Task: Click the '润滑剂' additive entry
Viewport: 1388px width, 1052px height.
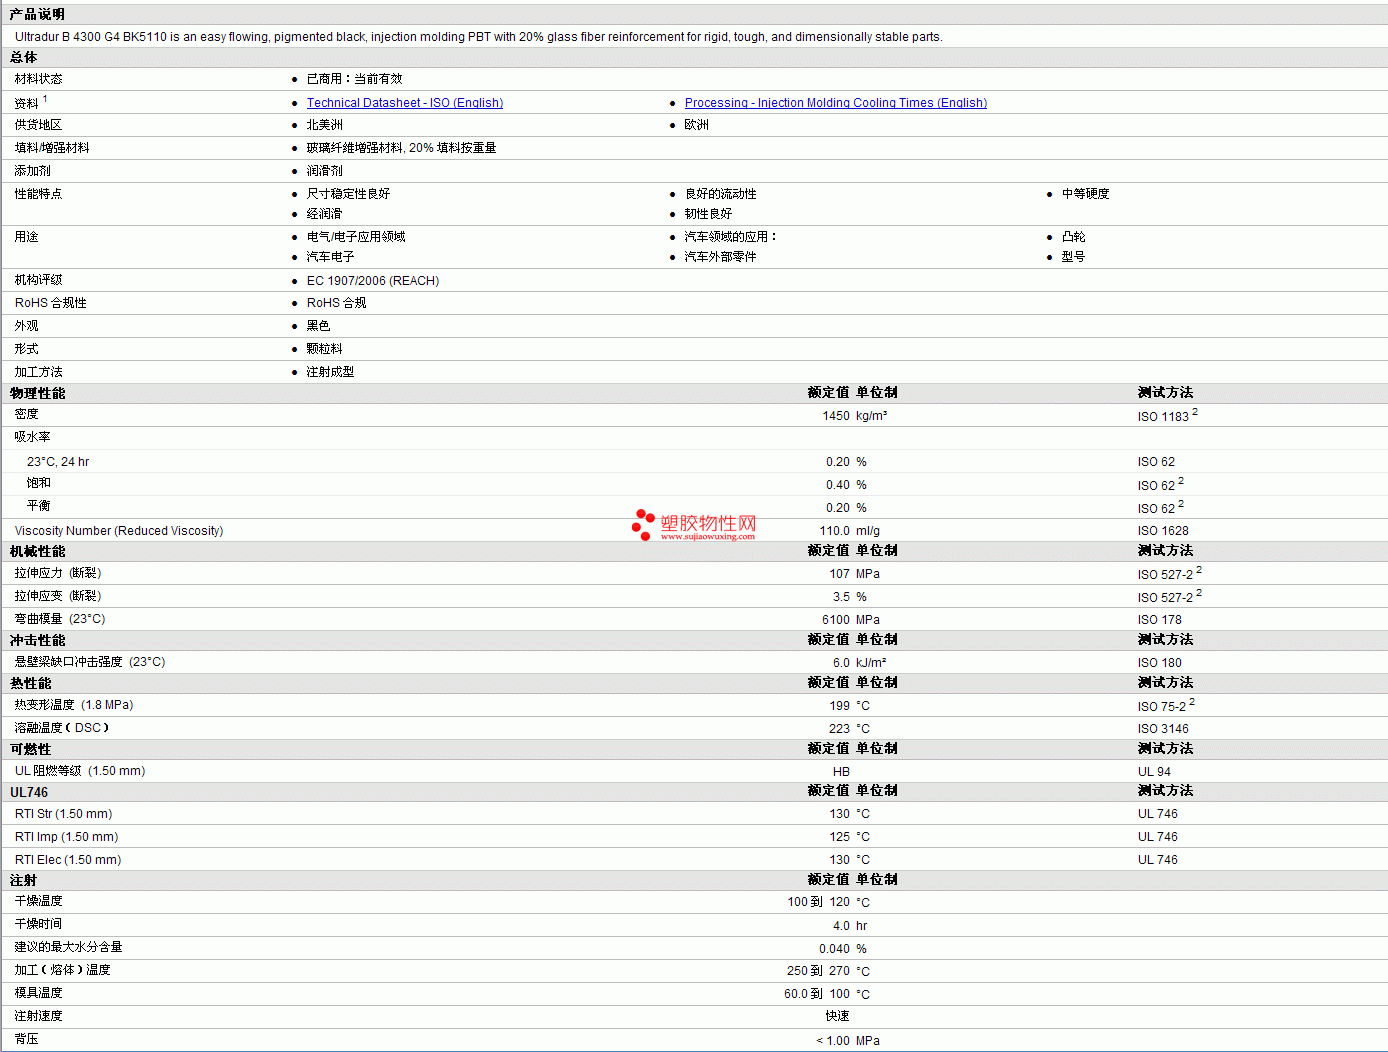Action: pyautogui.click(x=324, y=171)
